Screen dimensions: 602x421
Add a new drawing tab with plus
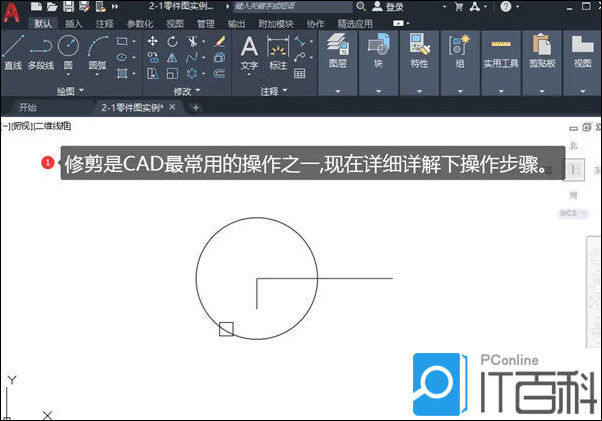[196, 107]
